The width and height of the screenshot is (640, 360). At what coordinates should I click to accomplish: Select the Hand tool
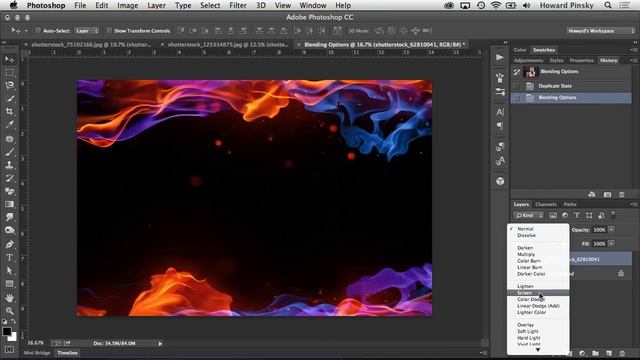(9, 298)
